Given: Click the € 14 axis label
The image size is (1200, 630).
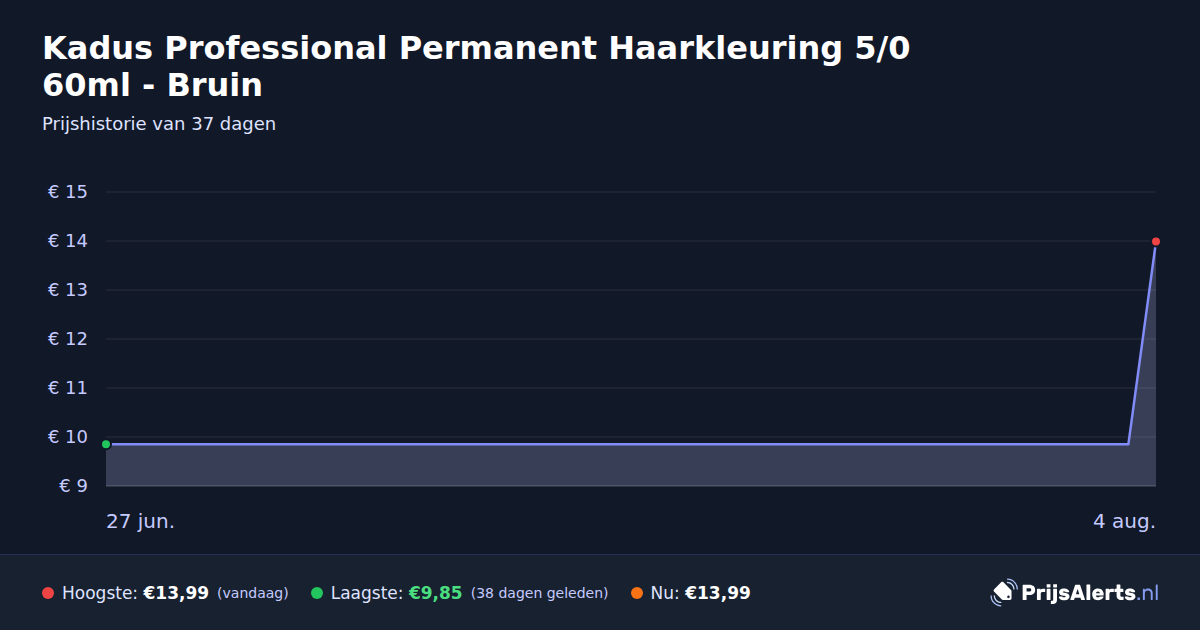Looking at the screenshot, I should click(68, 241).
